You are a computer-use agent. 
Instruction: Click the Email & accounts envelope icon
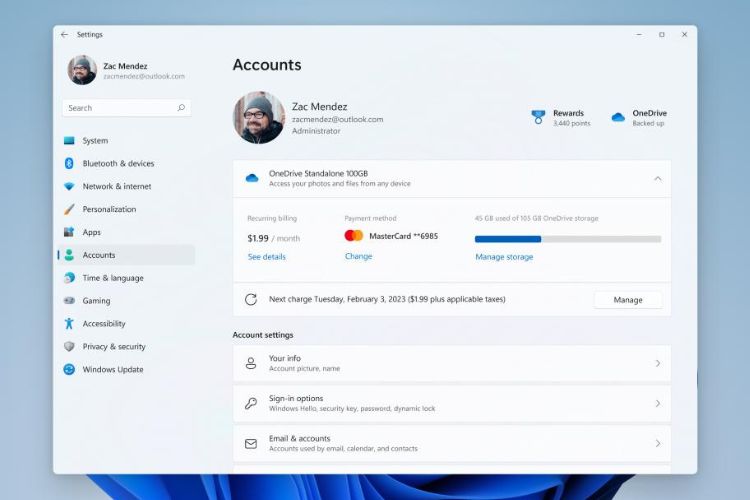click(251, 444)
